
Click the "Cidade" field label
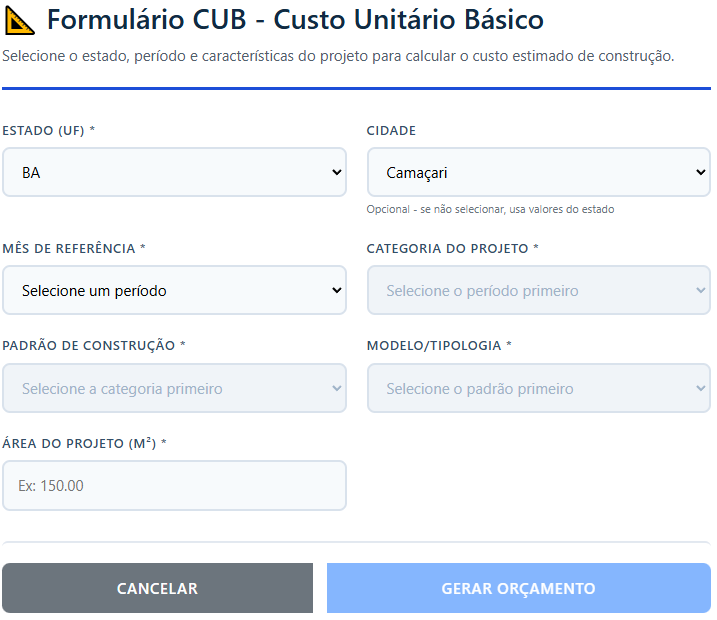point(391,131)
